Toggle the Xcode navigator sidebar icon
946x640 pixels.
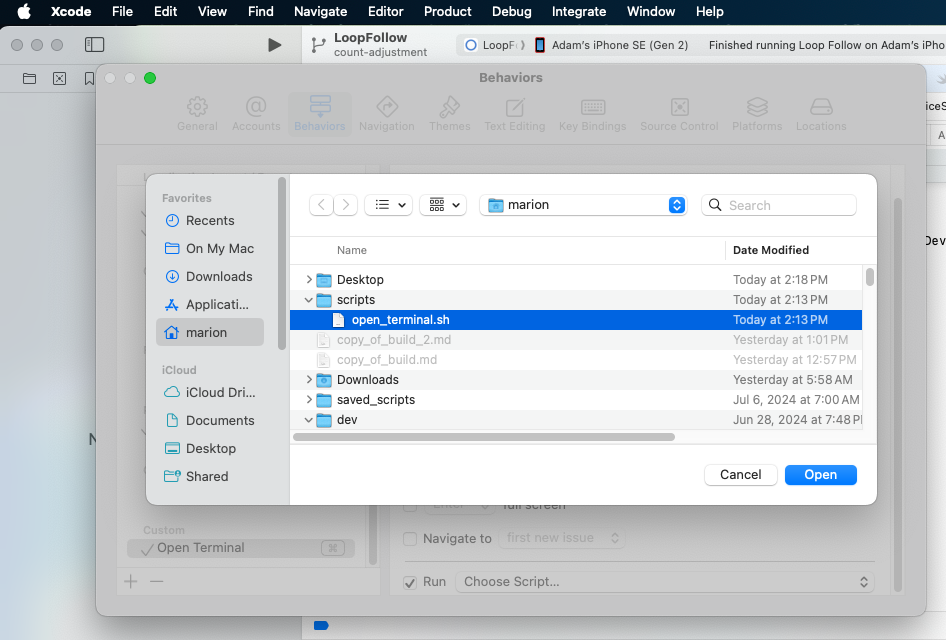coord(94,45)
